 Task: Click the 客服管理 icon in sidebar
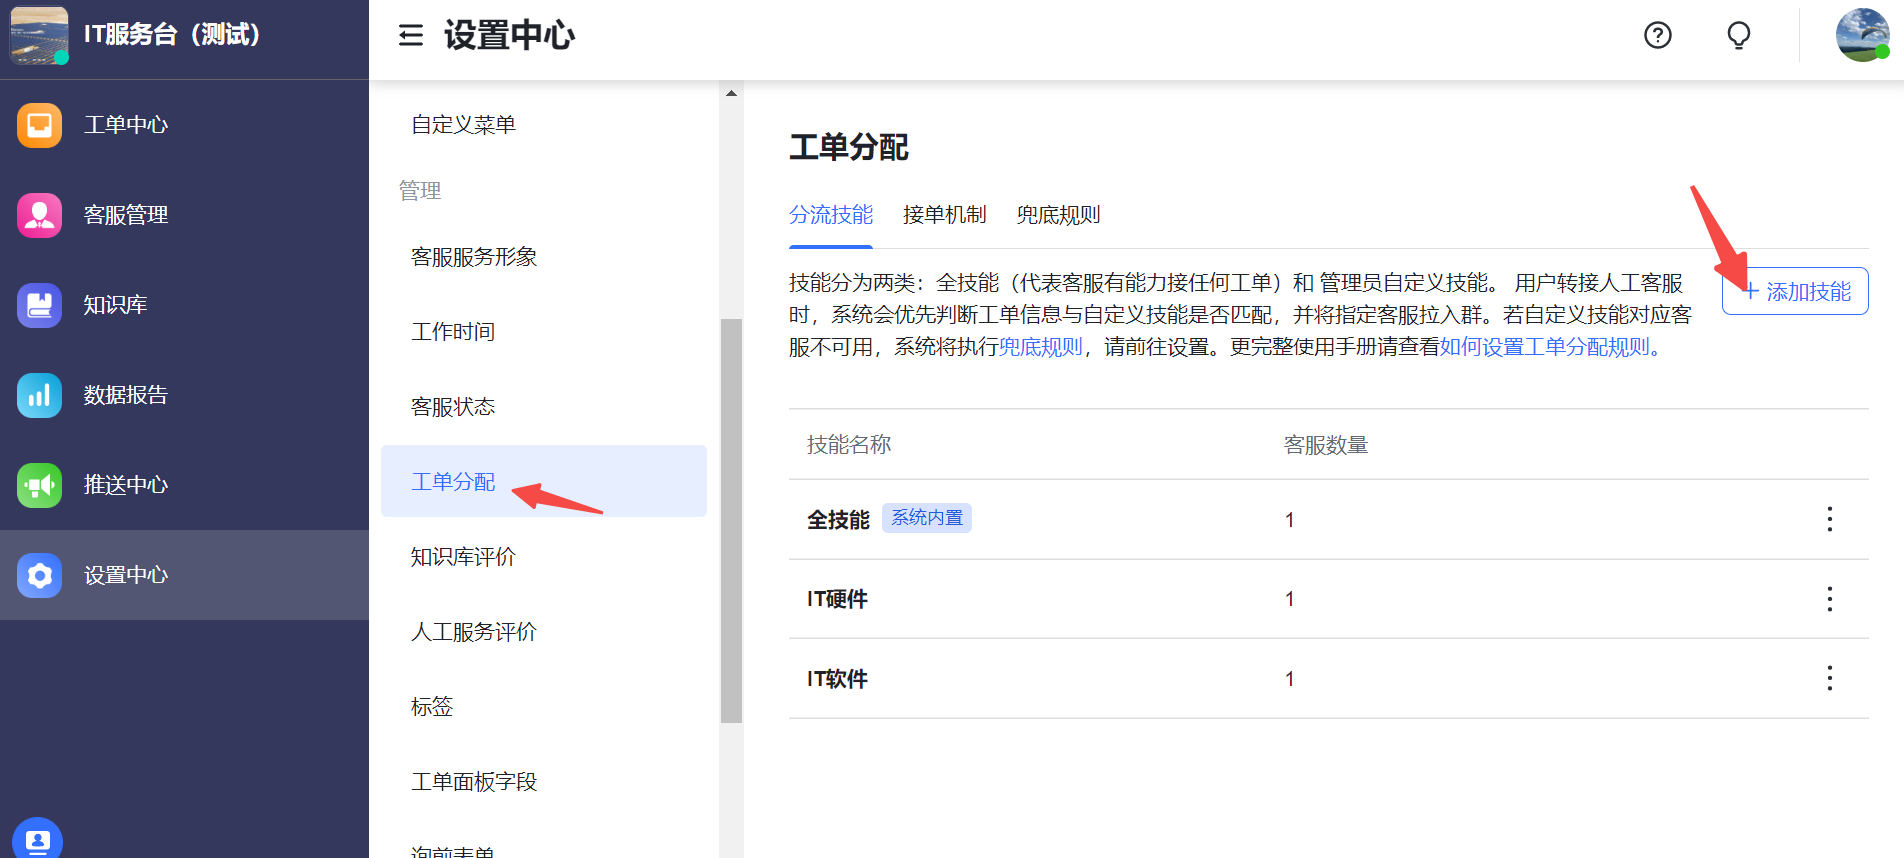click(39, 215)
